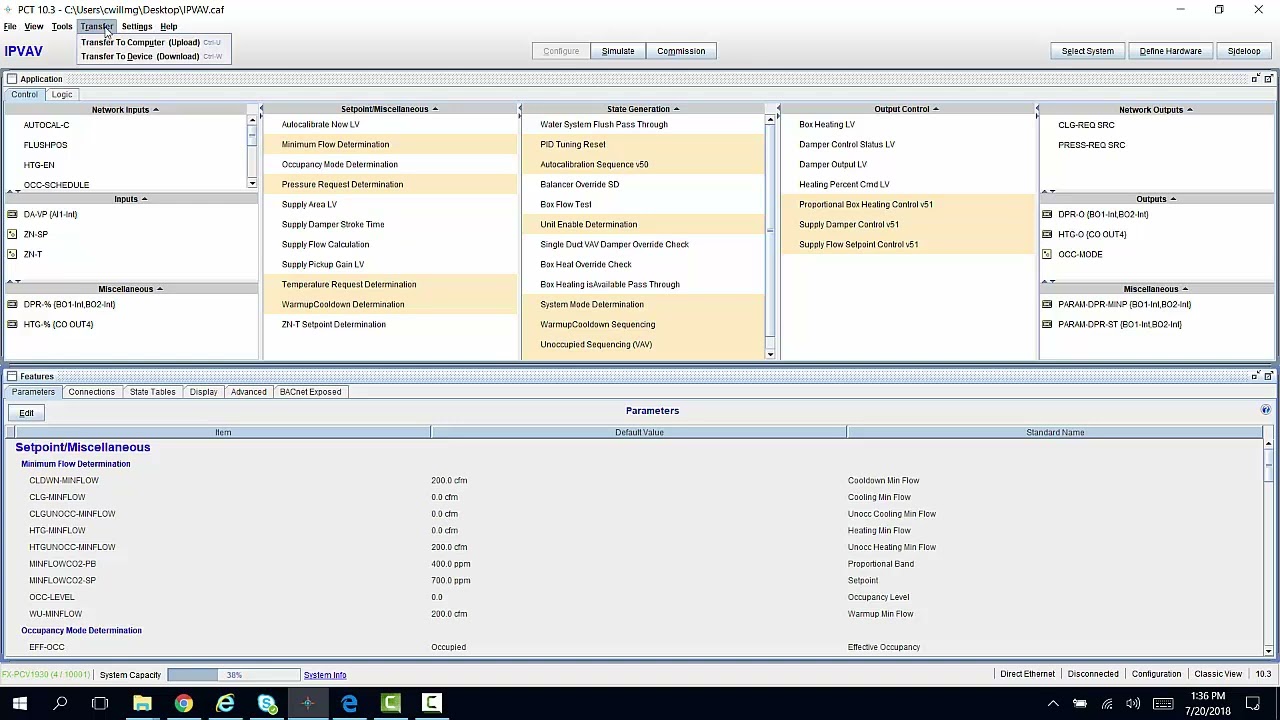1280x720 pixels.
Task: Click the Commission button
Action: (681, 51)
